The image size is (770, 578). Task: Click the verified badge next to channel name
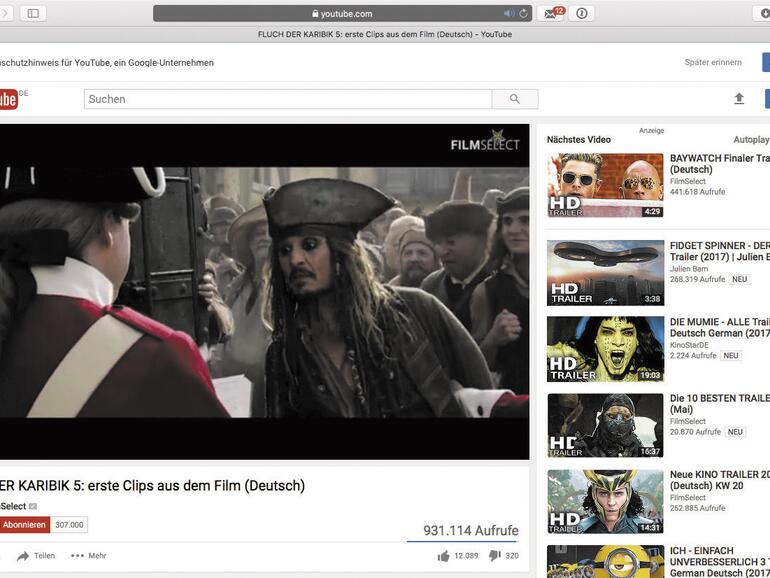coord(33,506)
